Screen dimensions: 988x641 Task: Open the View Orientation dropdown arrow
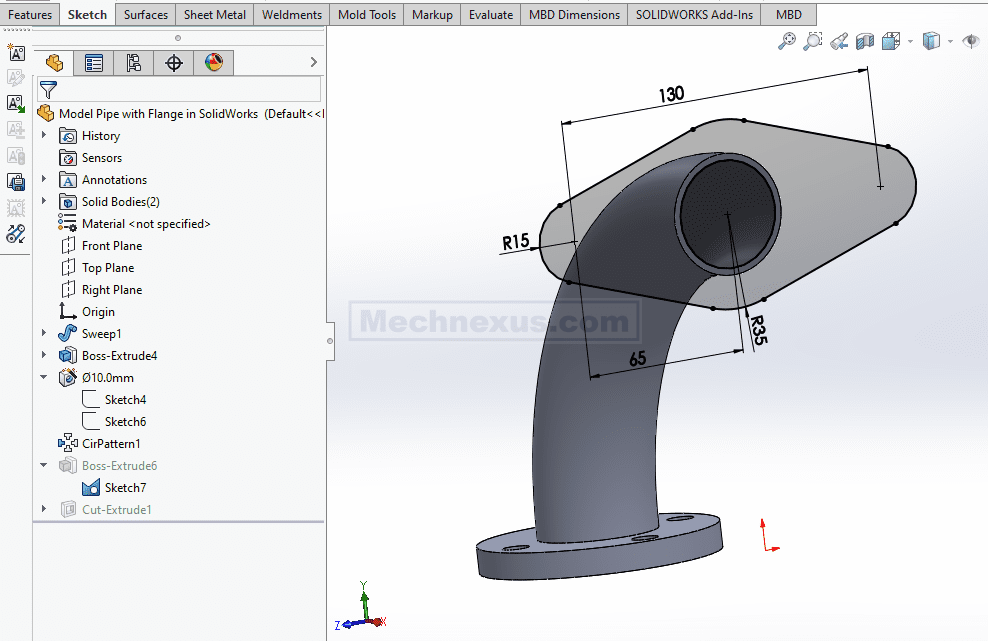click(910, 41)
